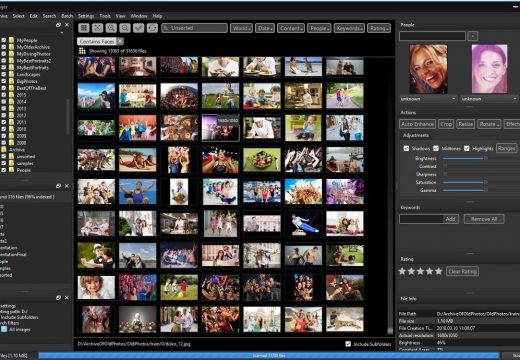The image size is (520, 360).
Task: Click the samples folder icon
Action: tap(11, 163)
